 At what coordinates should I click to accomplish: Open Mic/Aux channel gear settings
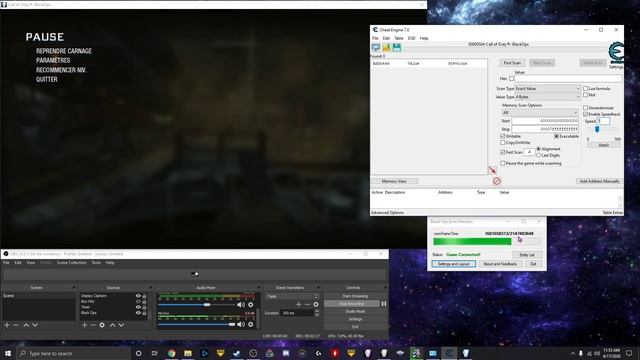(x=251, y=324)
